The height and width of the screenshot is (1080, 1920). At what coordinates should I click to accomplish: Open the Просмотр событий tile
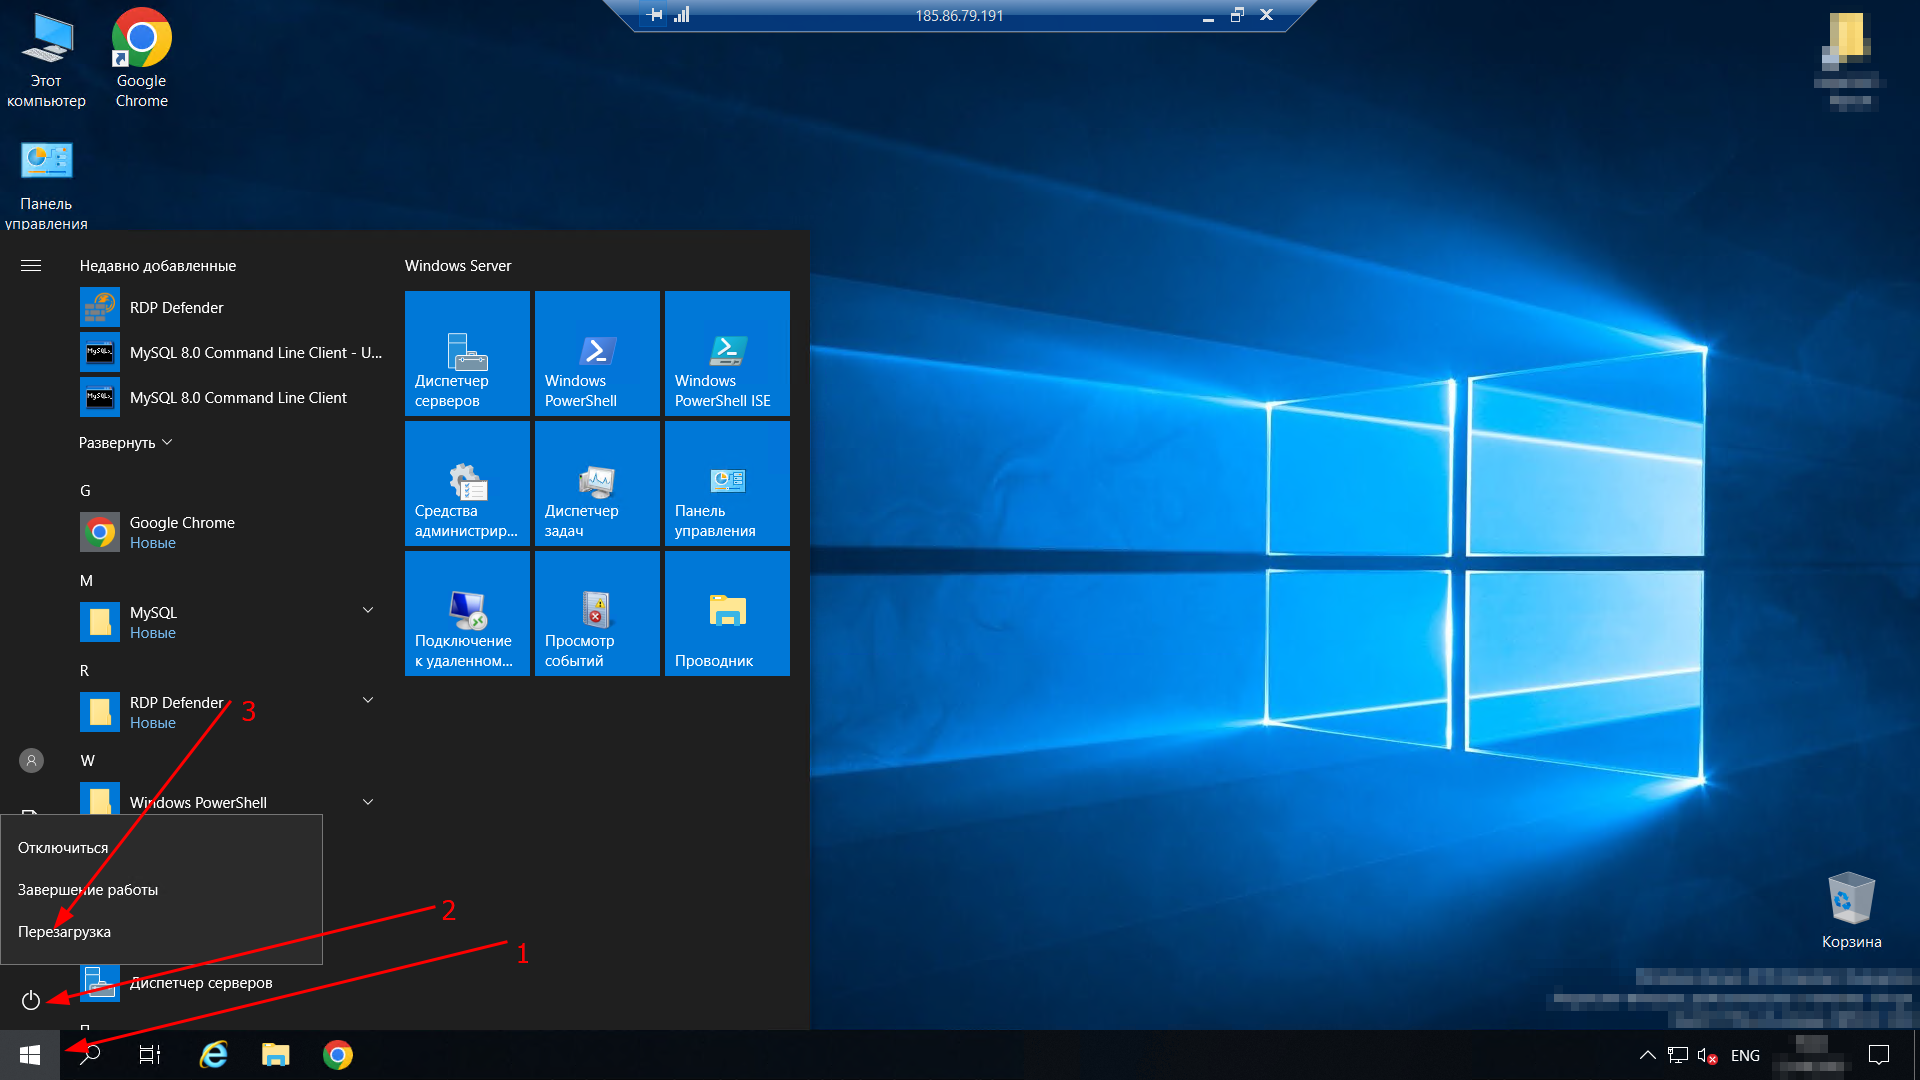coord(597,613)
